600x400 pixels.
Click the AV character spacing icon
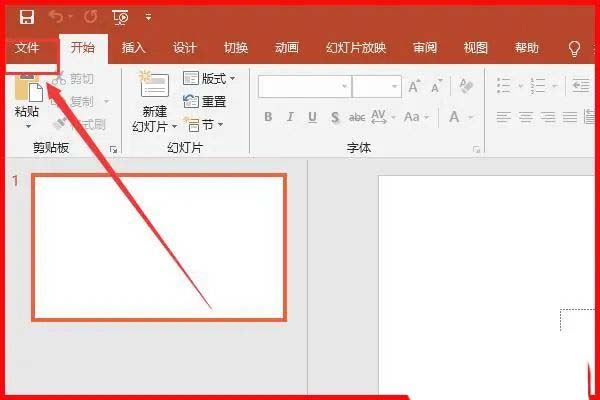click(x=378, y=117)
